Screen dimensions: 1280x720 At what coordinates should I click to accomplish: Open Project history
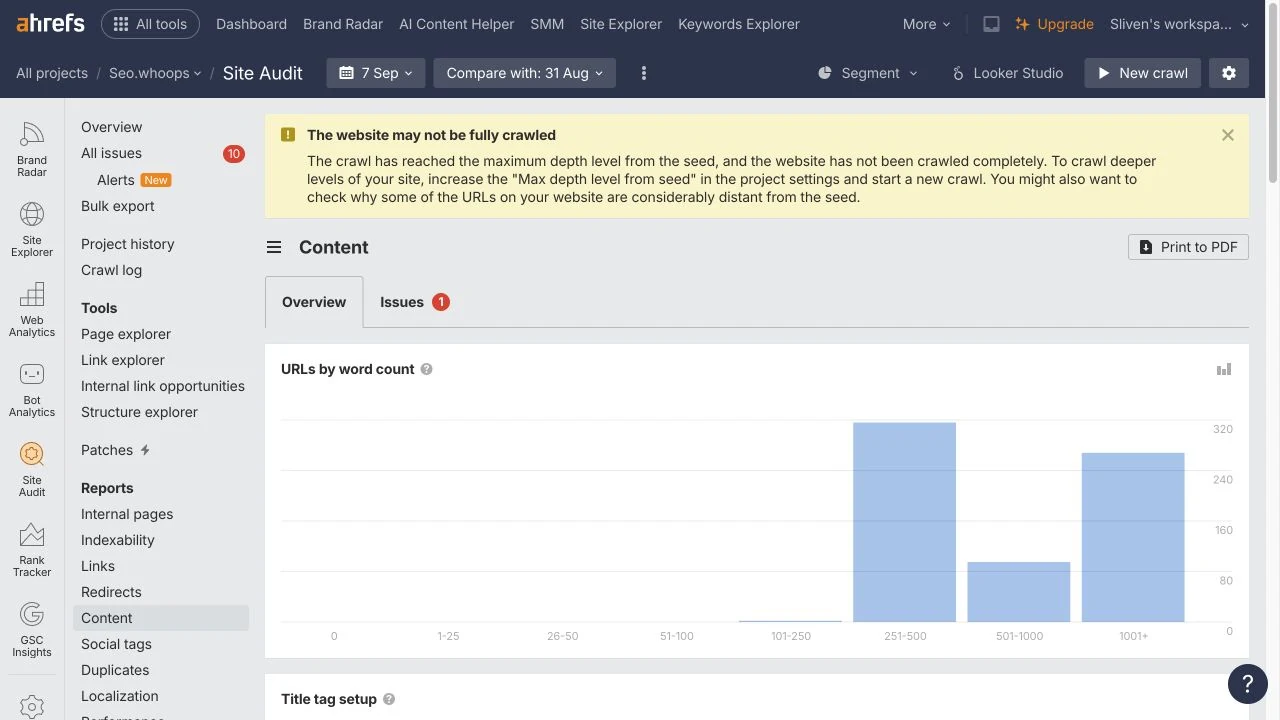click(128, 244)
